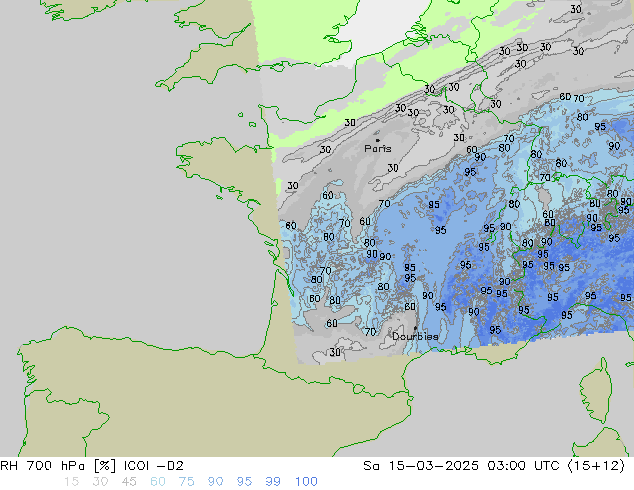Screen dimensions: 634x490
Task: Select legend value 45 in color scale
Action: 129,482
